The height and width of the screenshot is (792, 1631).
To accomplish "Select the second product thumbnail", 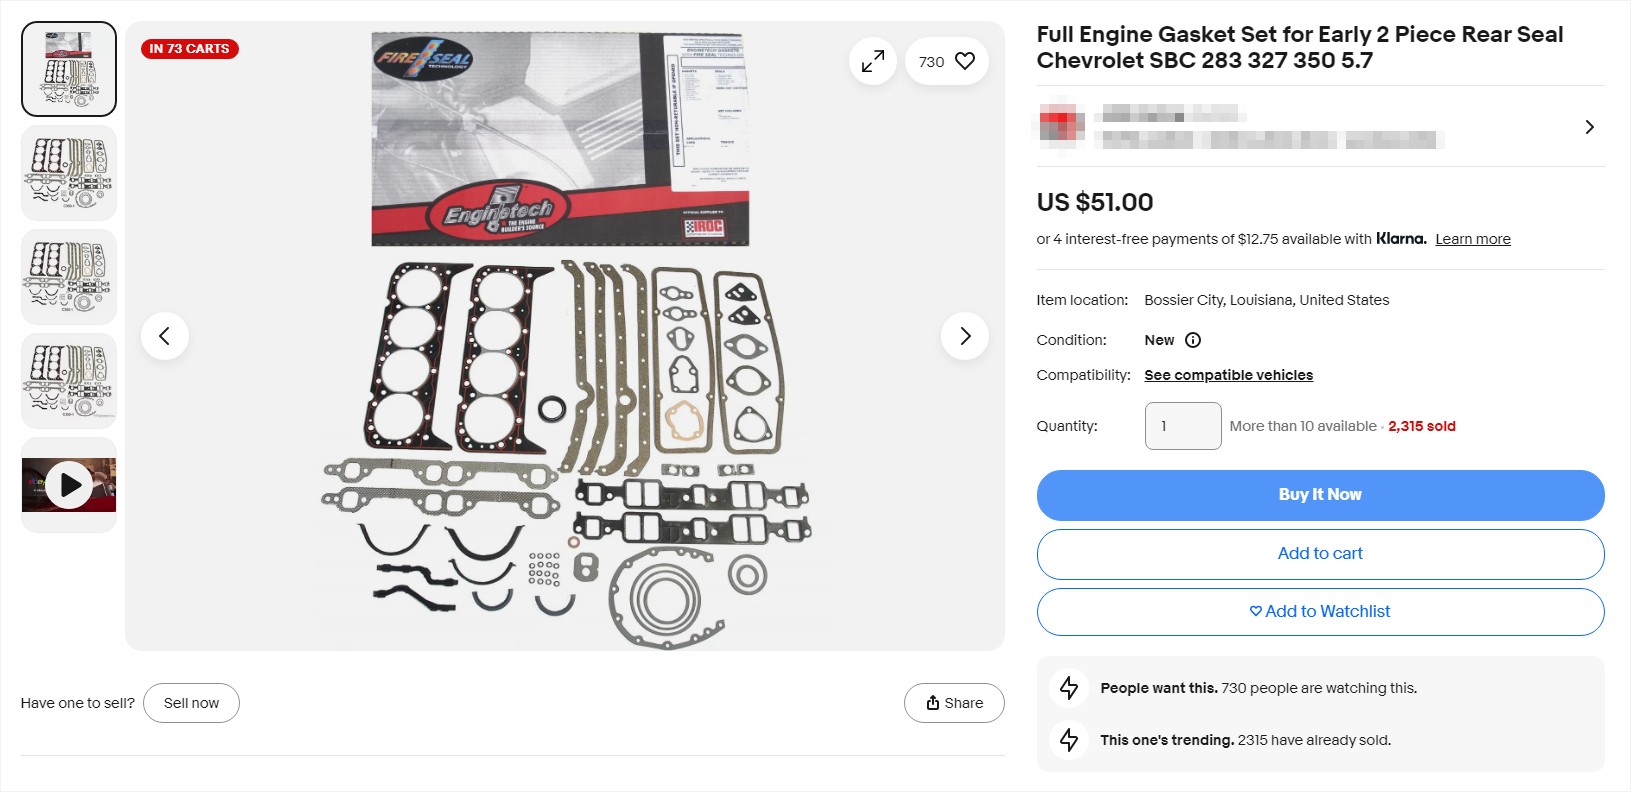I will coord(68,172).
